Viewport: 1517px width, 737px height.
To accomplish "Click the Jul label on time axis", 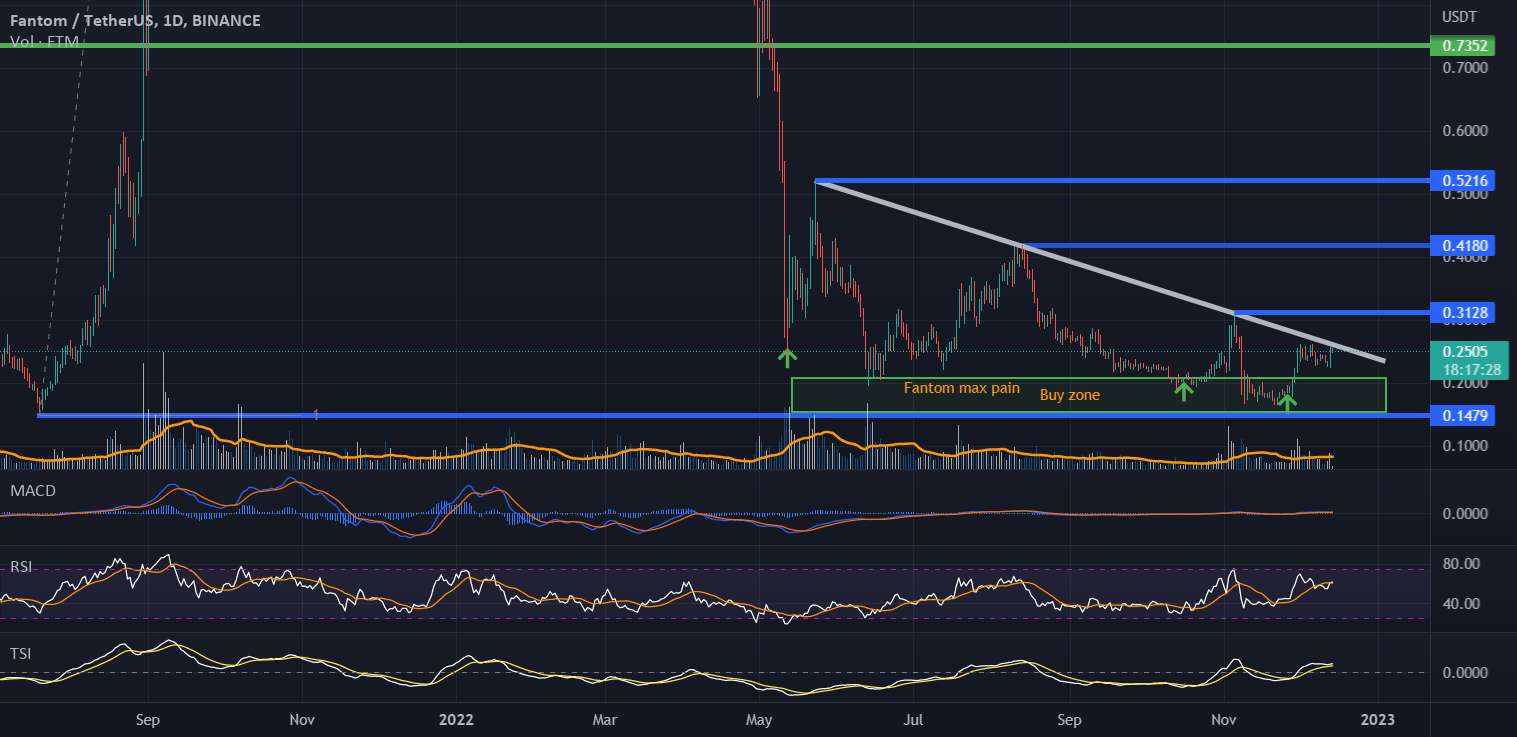I will (x=913, y=719).
